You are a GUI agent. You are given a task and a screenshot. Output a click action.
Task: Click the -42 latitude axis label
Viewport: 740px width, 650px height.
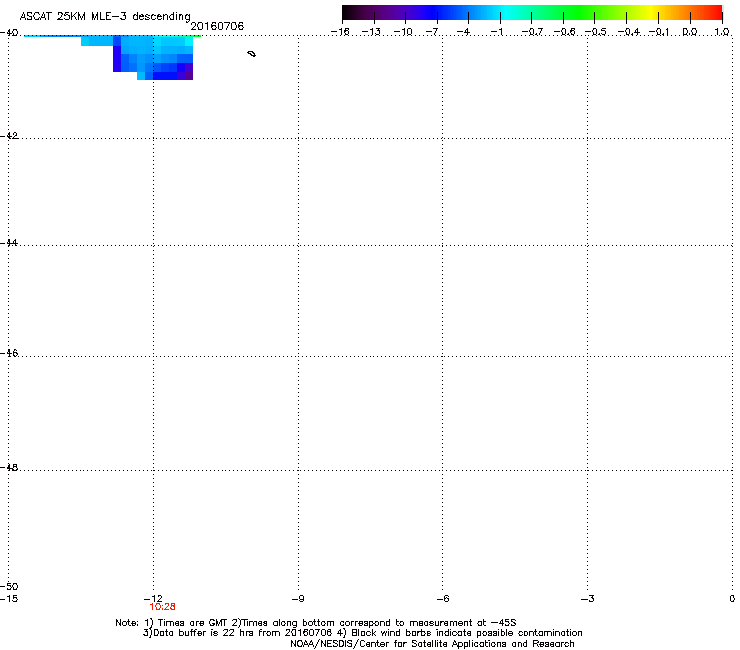click(x=9, y=136)
